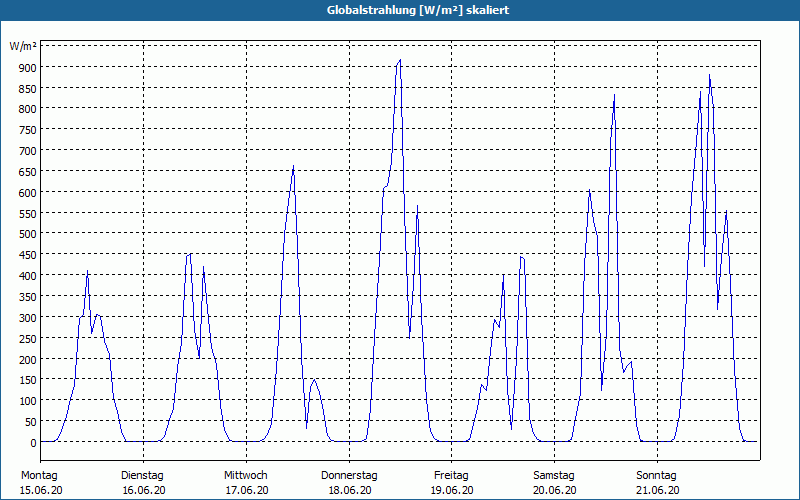
Task: Click the chart title Globalstrahlung [W/m²] skaliert
Action: coord(418,10)
